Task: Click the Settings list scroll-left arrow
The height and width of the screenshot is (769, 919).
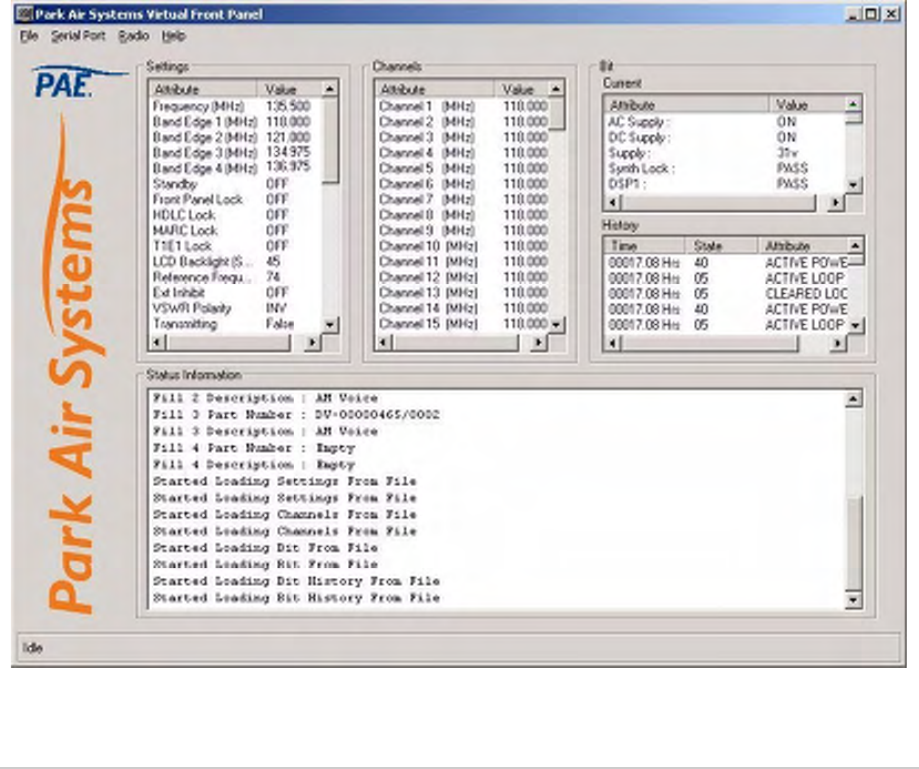Action: pos(157,342)
